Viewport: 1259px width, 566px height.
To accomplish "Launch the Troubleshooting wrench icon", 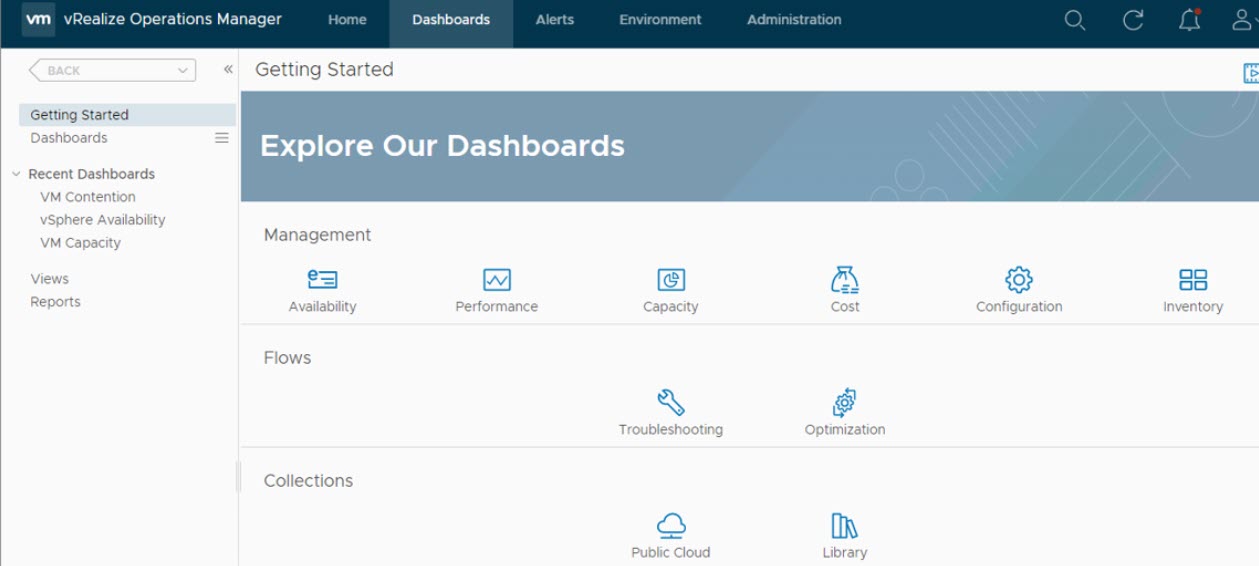I will click(x=670, y=402).
